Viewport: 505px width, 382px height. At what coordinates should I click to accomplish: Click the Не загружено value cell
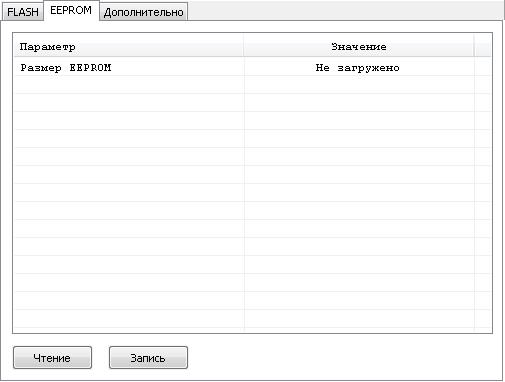[359, 68]
